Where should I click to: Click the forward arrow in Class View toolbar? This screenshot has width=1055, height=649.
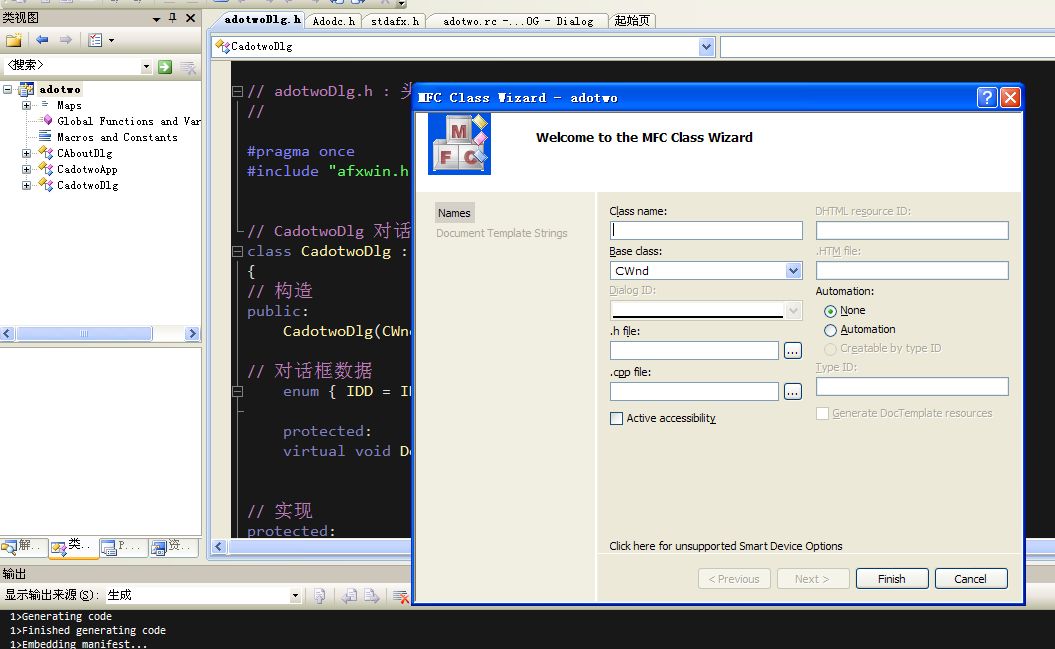pyautogui.click(x=65, y=40)
